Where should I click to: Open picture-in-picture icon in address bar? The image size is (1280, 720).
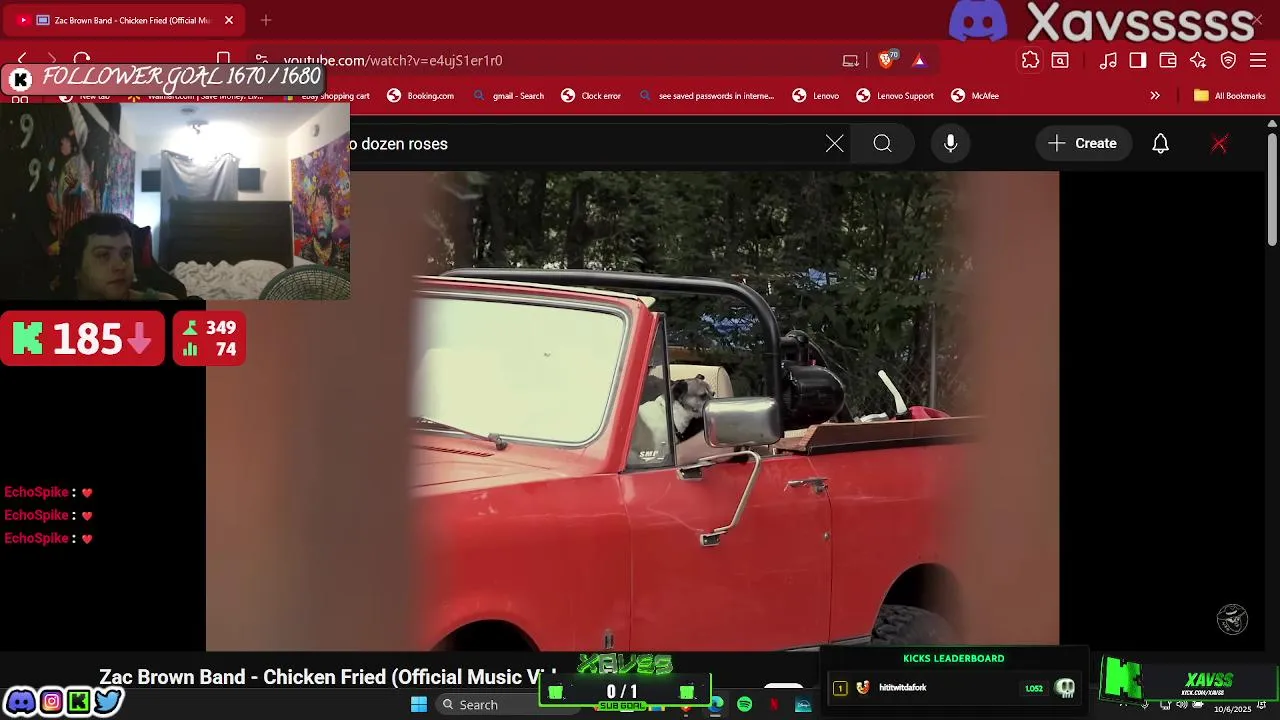pyautogui.click(x=851, y=60)
